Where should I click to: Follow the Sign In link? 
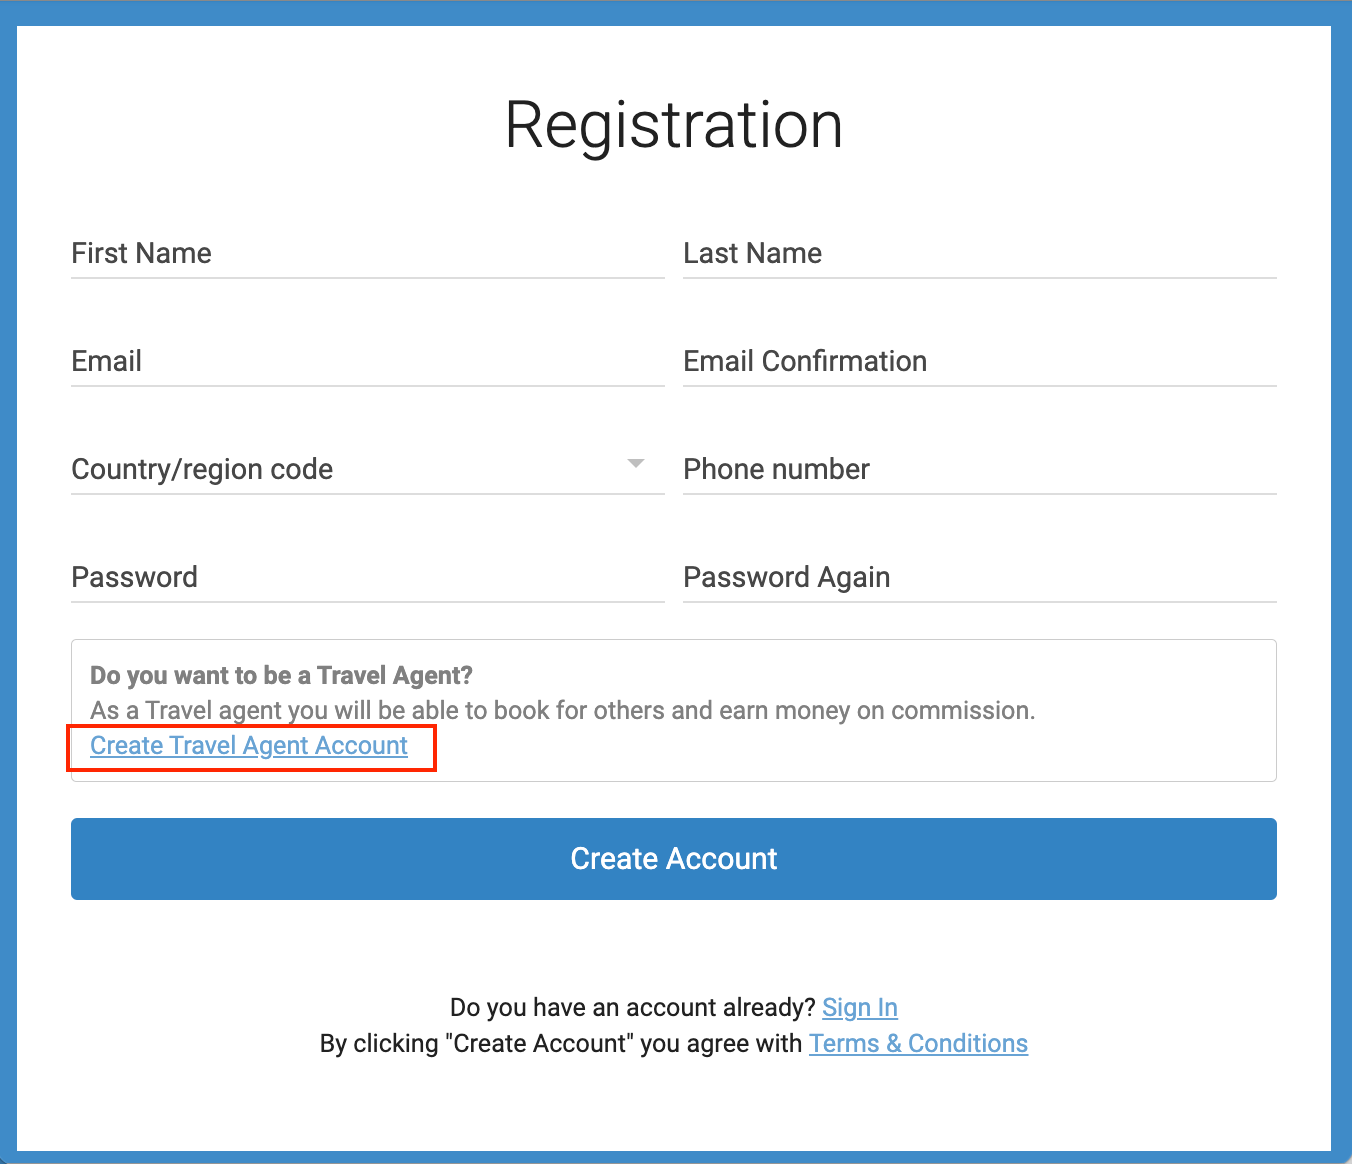(859, 1008)
